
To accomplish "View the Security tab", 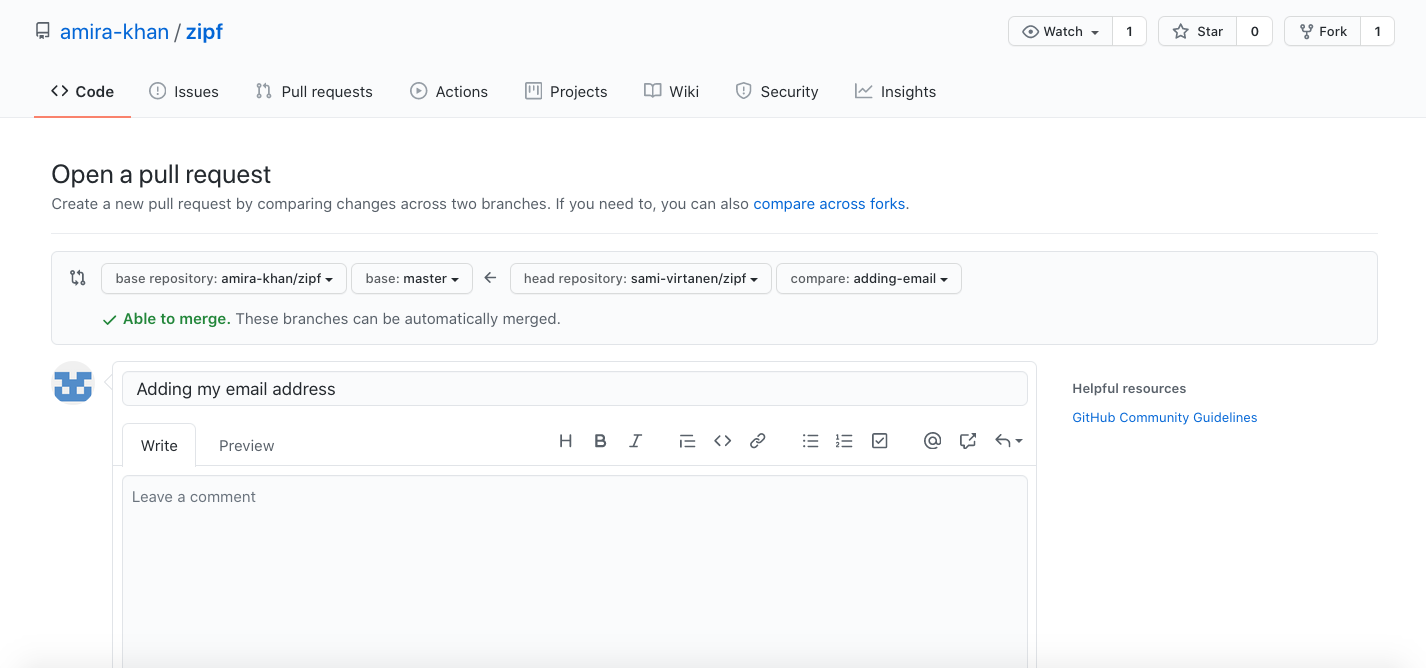I will (x=777, y=91).
